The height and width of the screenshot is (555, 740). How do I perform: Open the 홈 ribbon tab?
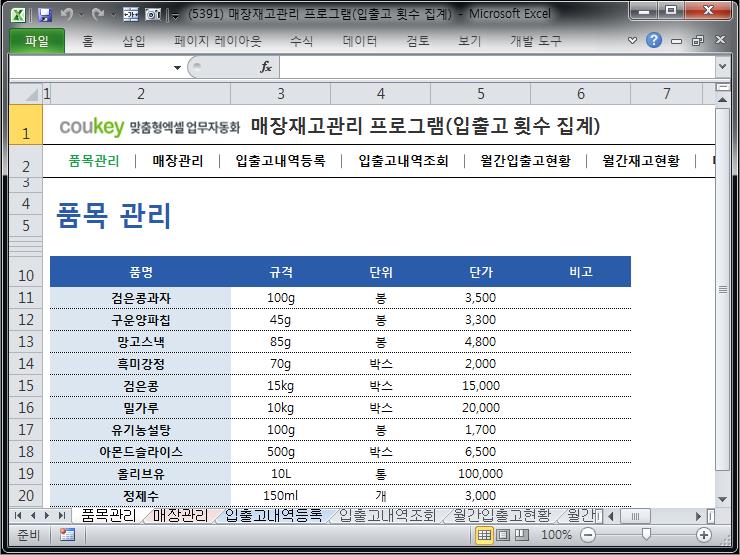[x=88, y=41]
